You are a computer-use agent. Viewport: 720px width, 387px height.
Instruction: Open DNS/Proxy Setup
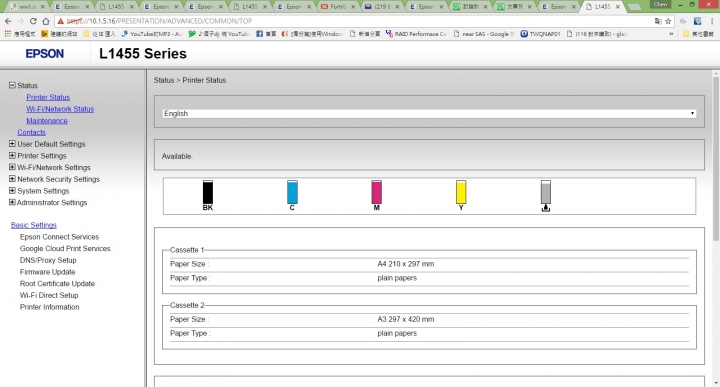[48, 260]
